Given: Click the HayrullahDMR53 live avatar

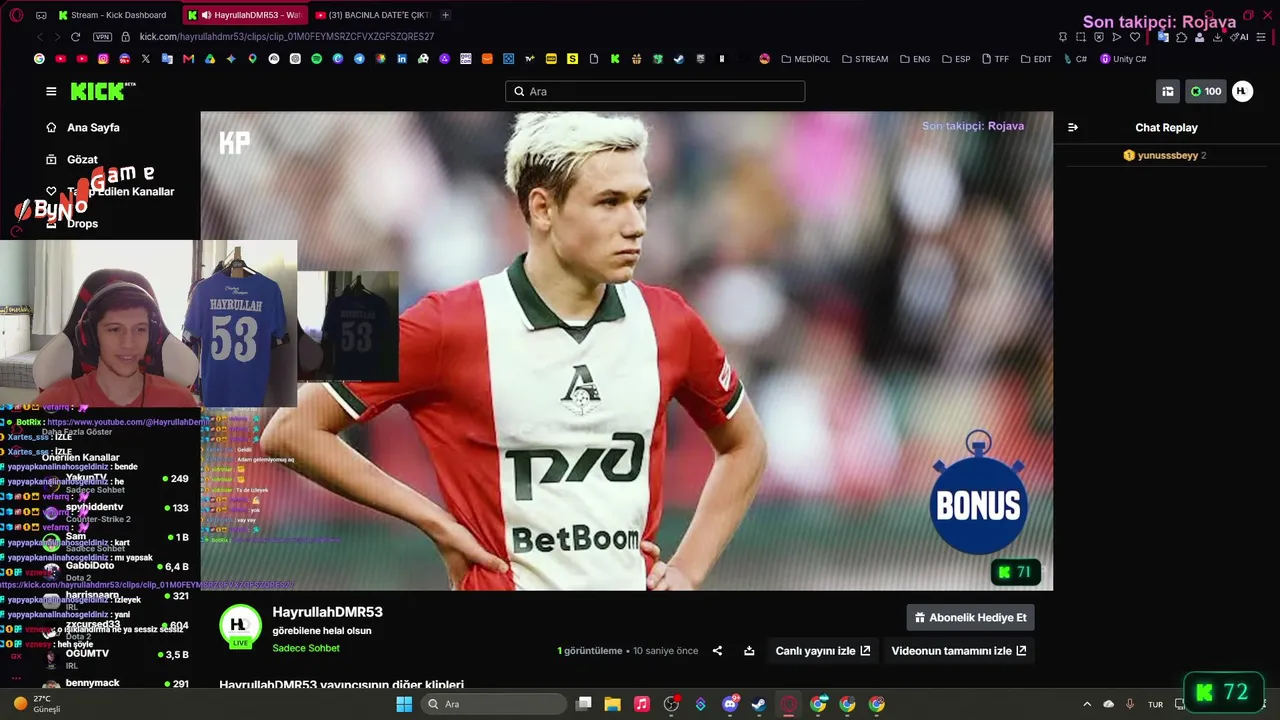Looking at the screenshot, I should coord(240,626).
